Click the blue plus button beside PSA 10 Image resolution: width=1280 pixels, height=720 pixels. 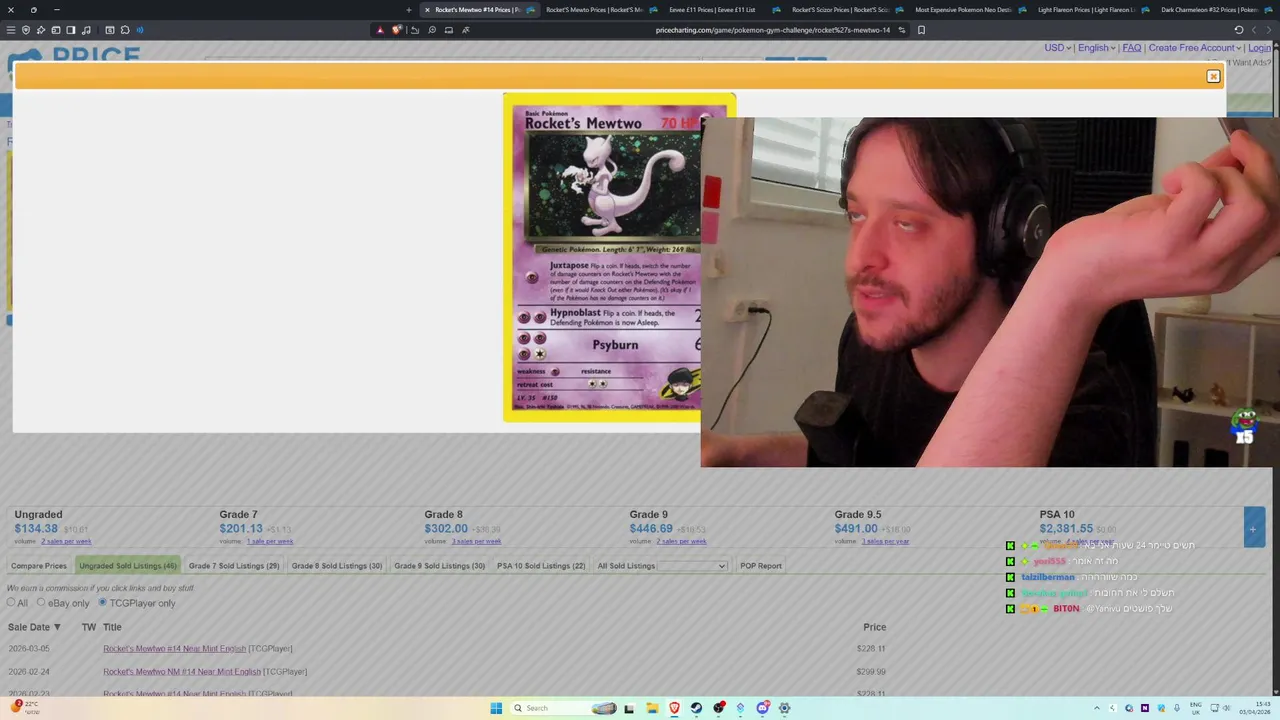pyautogui.click(x=1253, y=529)
